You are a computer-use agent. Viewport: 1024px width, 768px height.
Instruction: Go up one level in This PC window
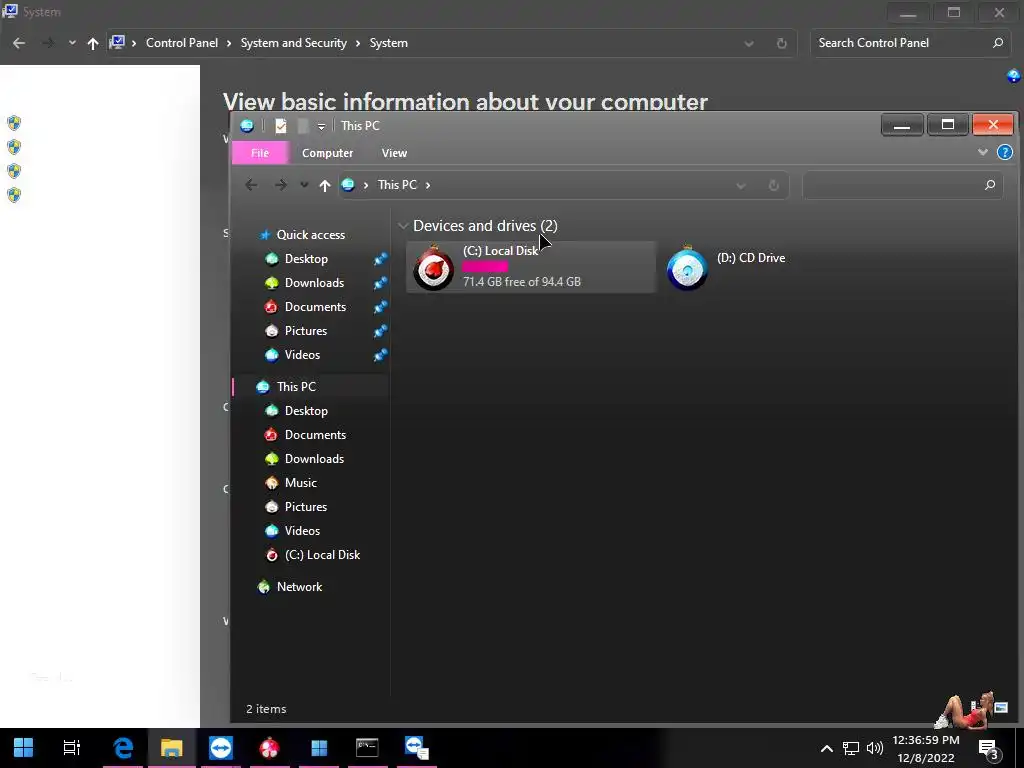(325, 185)
